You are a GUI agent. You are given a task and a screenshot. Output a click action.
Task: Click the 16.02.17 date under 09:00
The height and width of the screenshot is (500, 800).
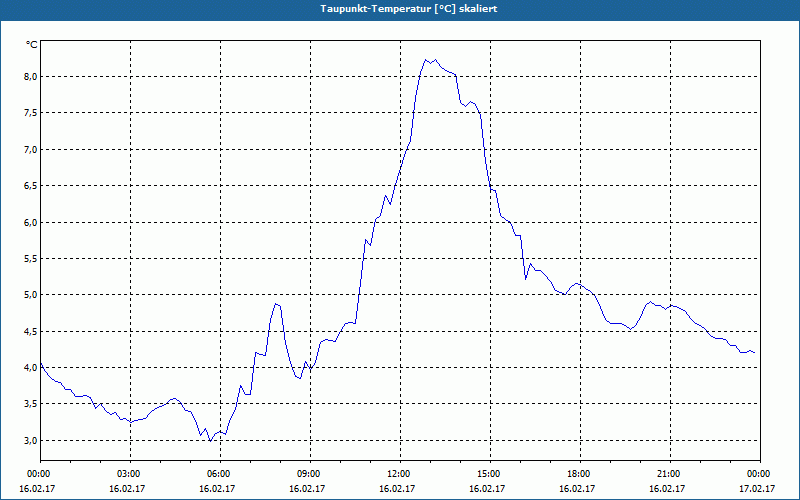tap(307, 488)
